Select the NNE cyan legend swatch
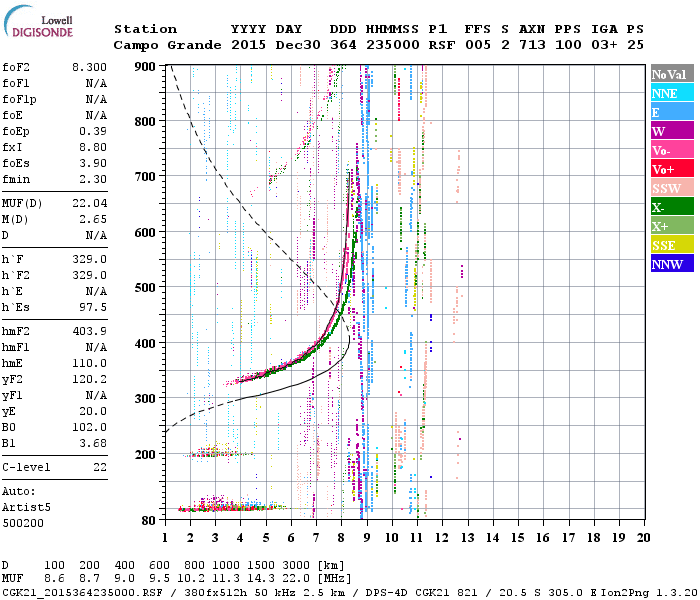Screen dimensions: 700x600 pyautogui.click(x=672, y=93)
